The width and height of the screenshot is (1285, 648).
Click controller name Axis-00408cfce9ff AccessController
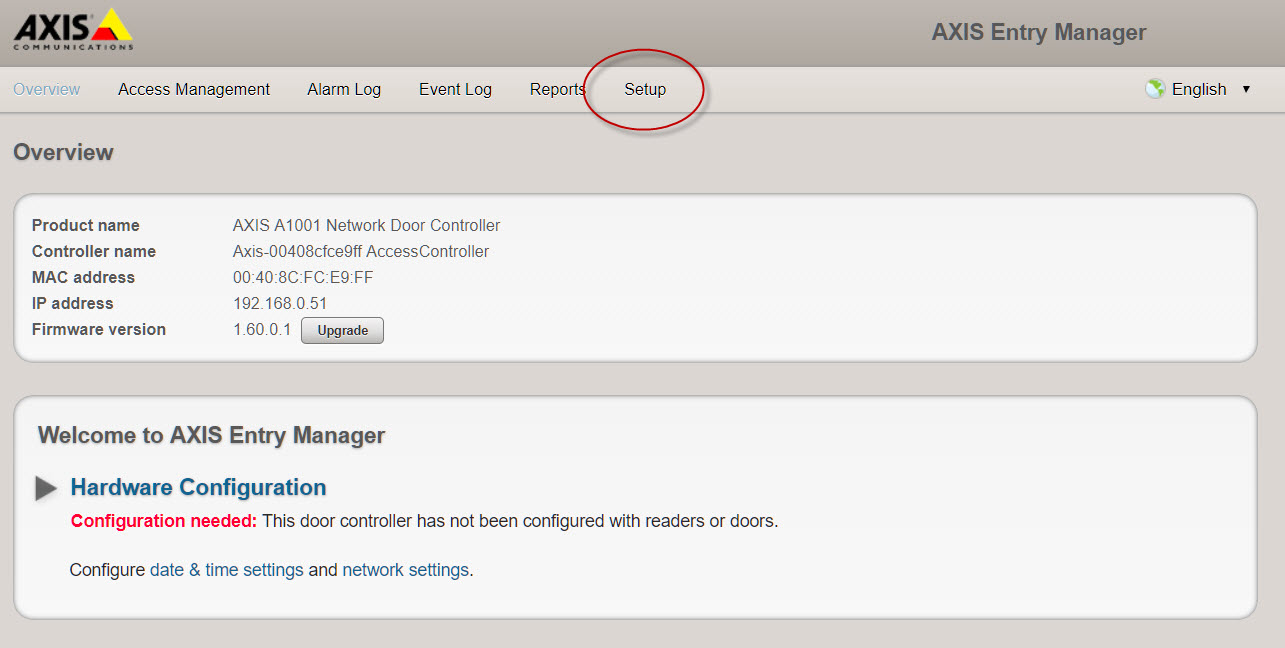361,252
